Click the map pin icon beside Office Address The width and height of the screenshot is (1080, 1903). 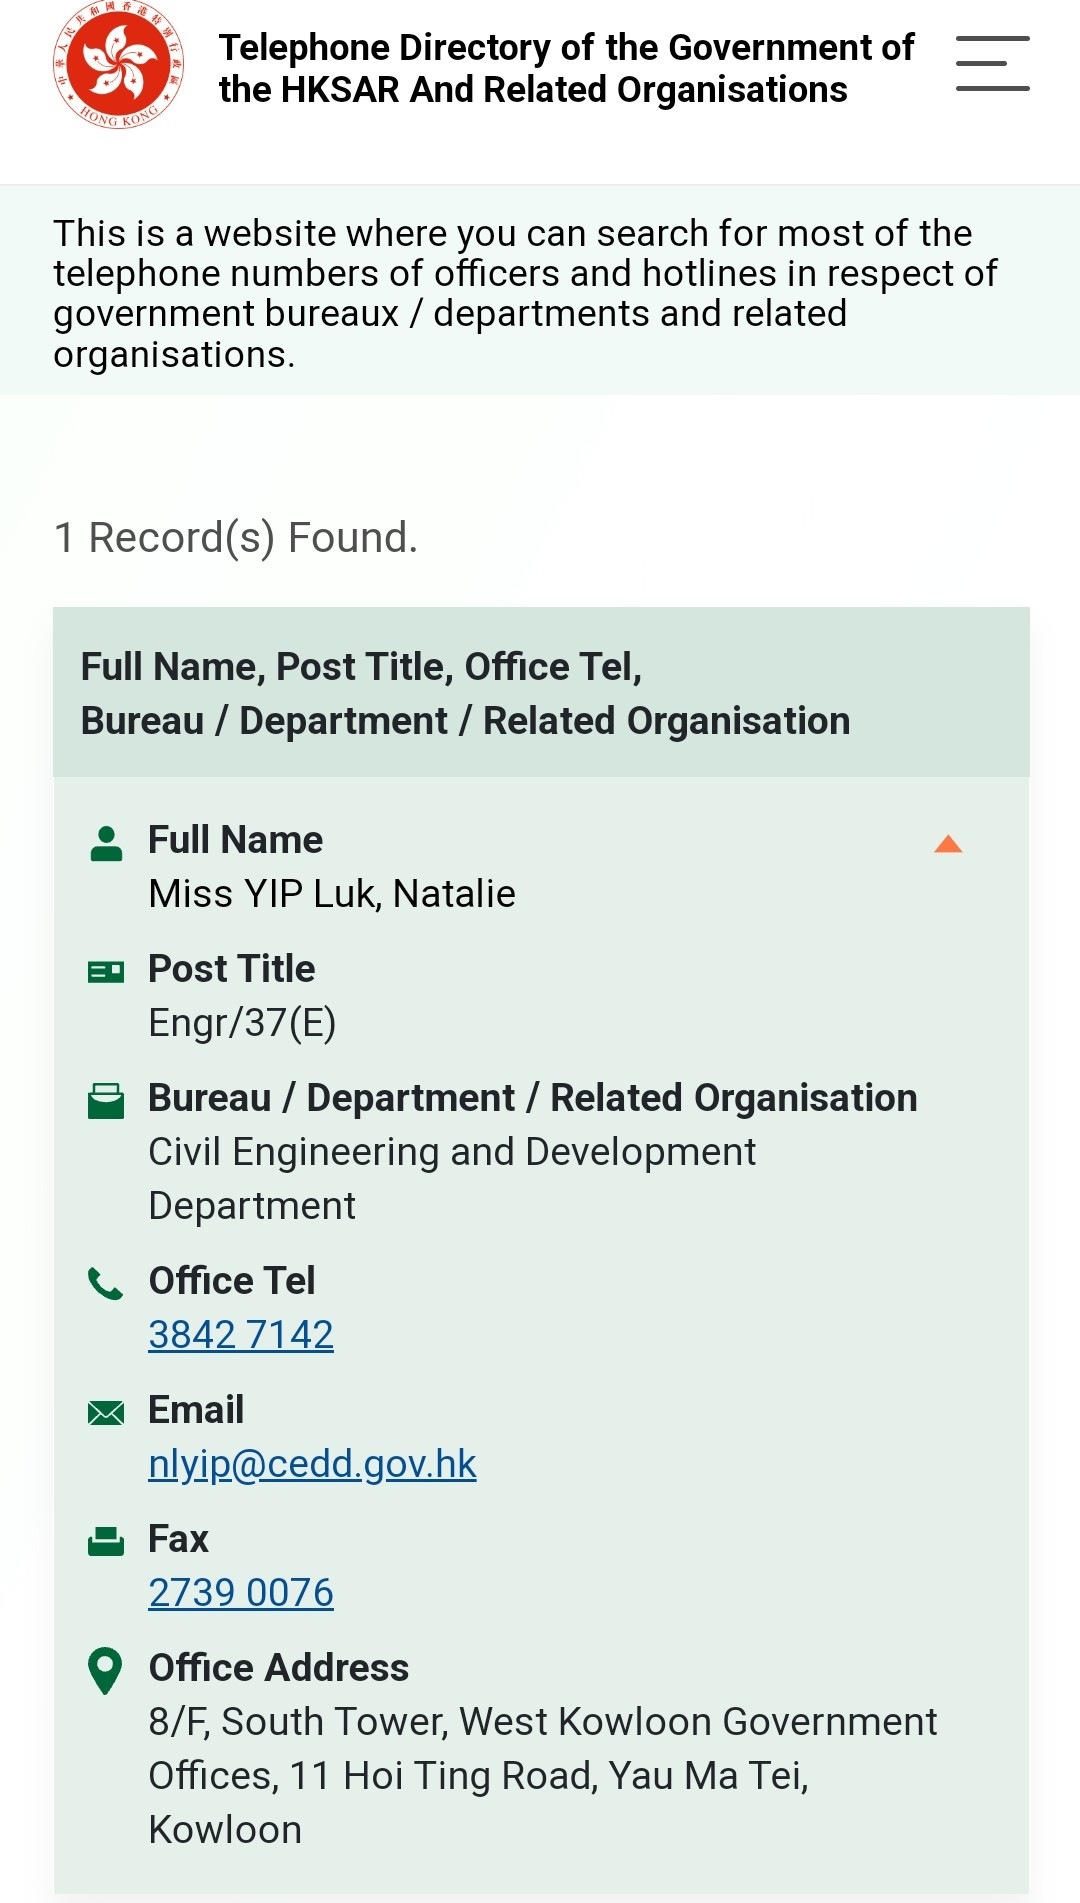point(105,1671)
